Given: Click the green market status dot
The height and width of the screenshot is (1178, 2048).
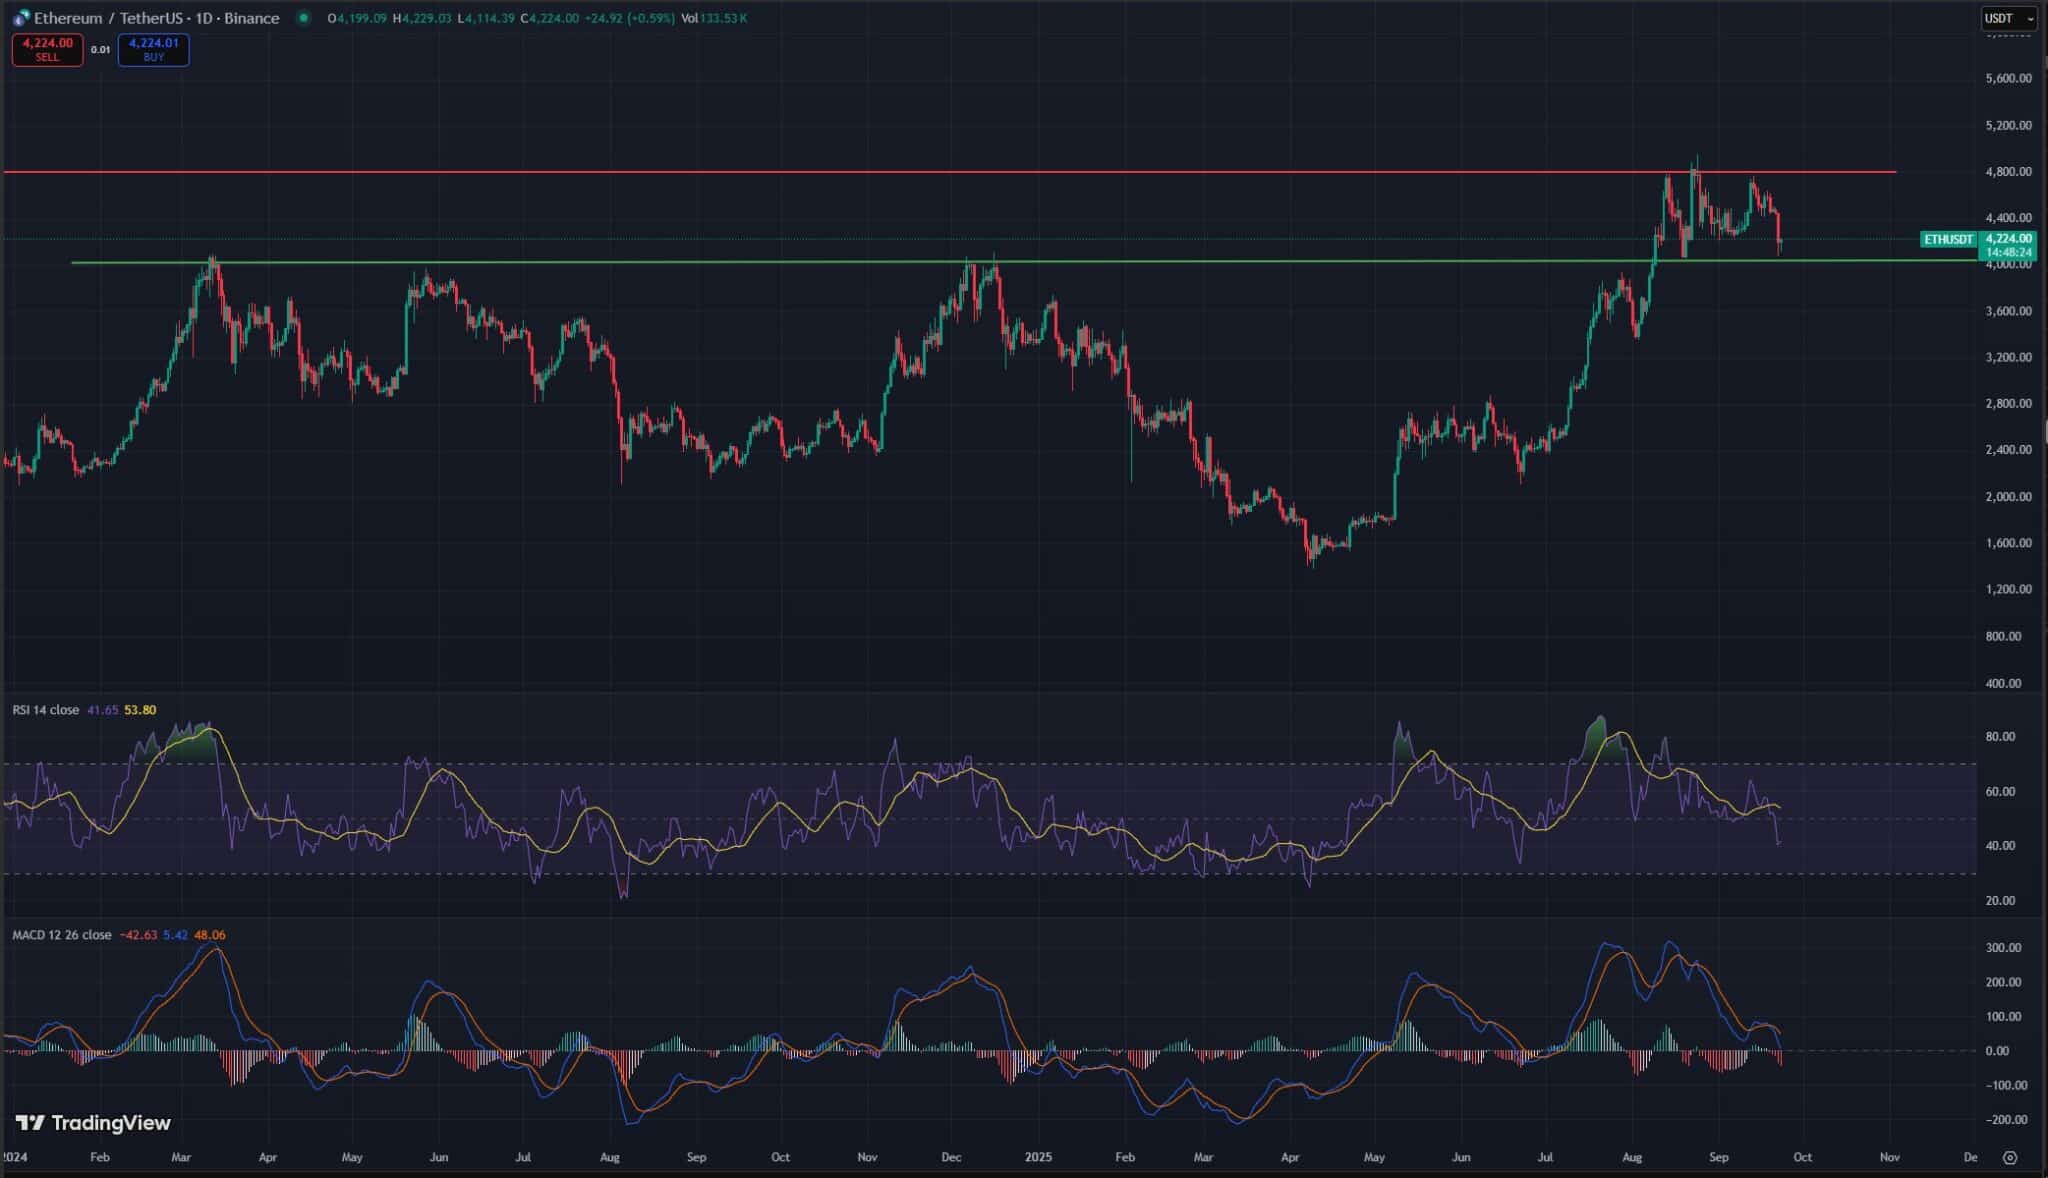Looking at the screenshot, I should 303,18.
